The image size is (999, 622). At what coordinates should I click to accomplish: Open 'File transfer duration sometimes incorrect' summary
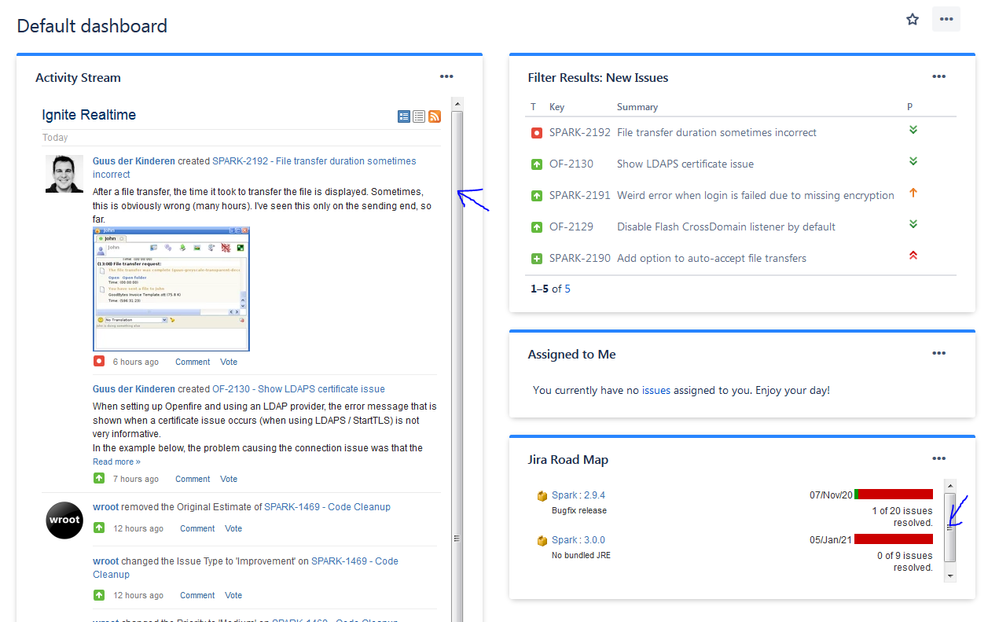coord(717,133)
